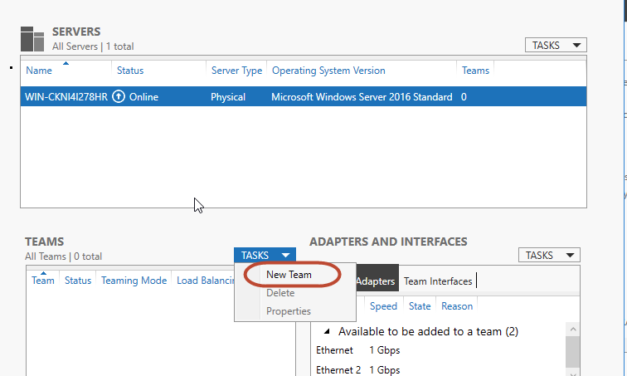Collapse the Available to be added group
This screenshot has width=627, height=376.
click(327, 331)
